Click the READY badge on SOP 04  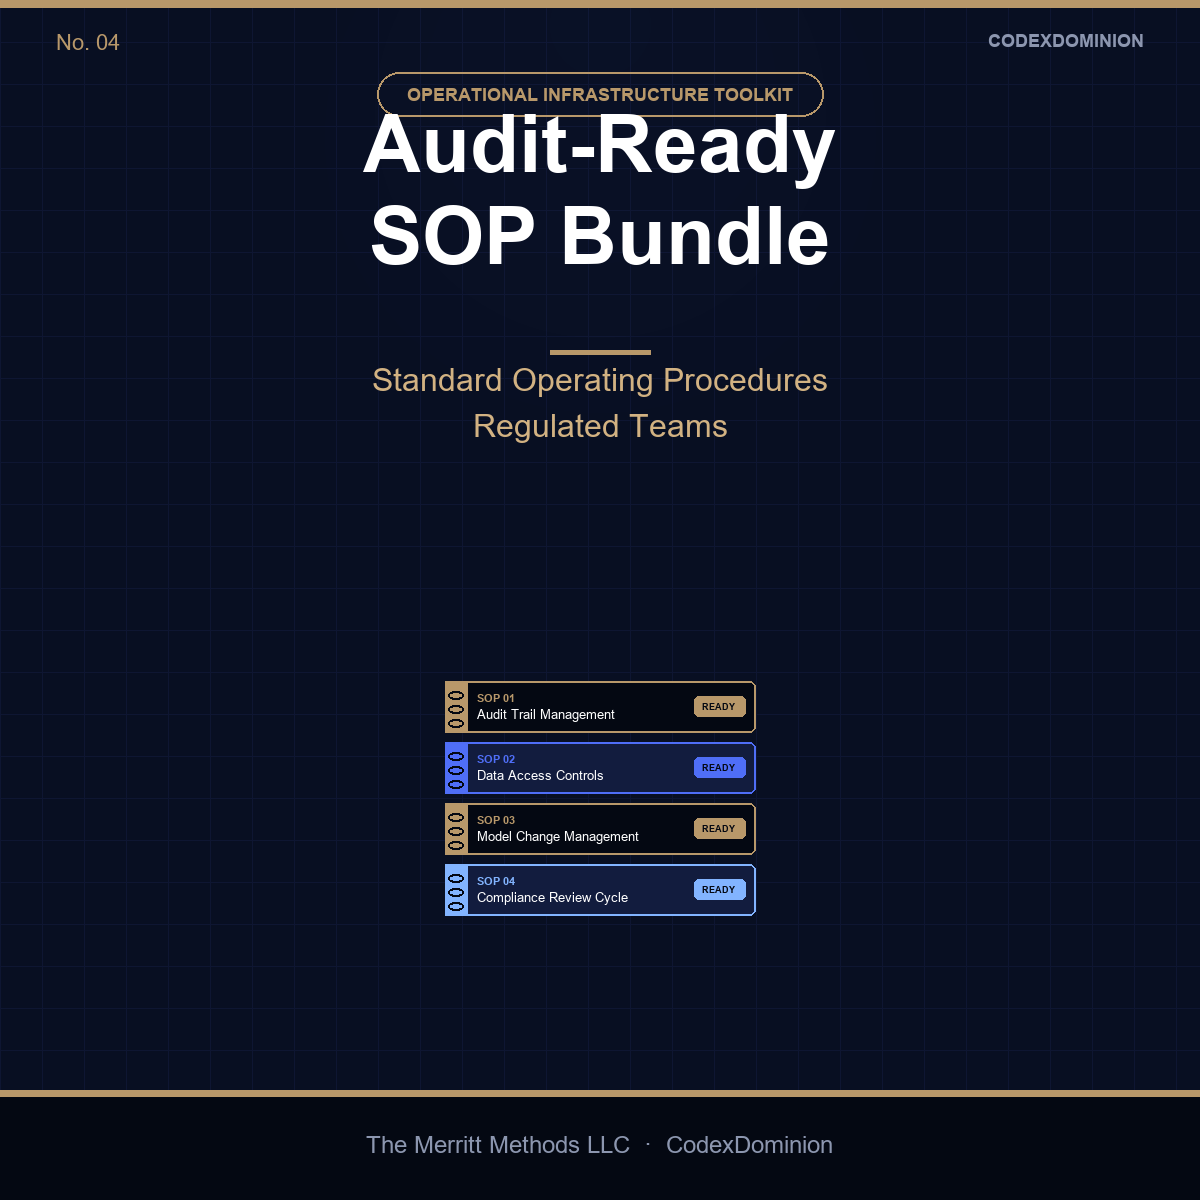pyautogui.click(x=720, y=890)
